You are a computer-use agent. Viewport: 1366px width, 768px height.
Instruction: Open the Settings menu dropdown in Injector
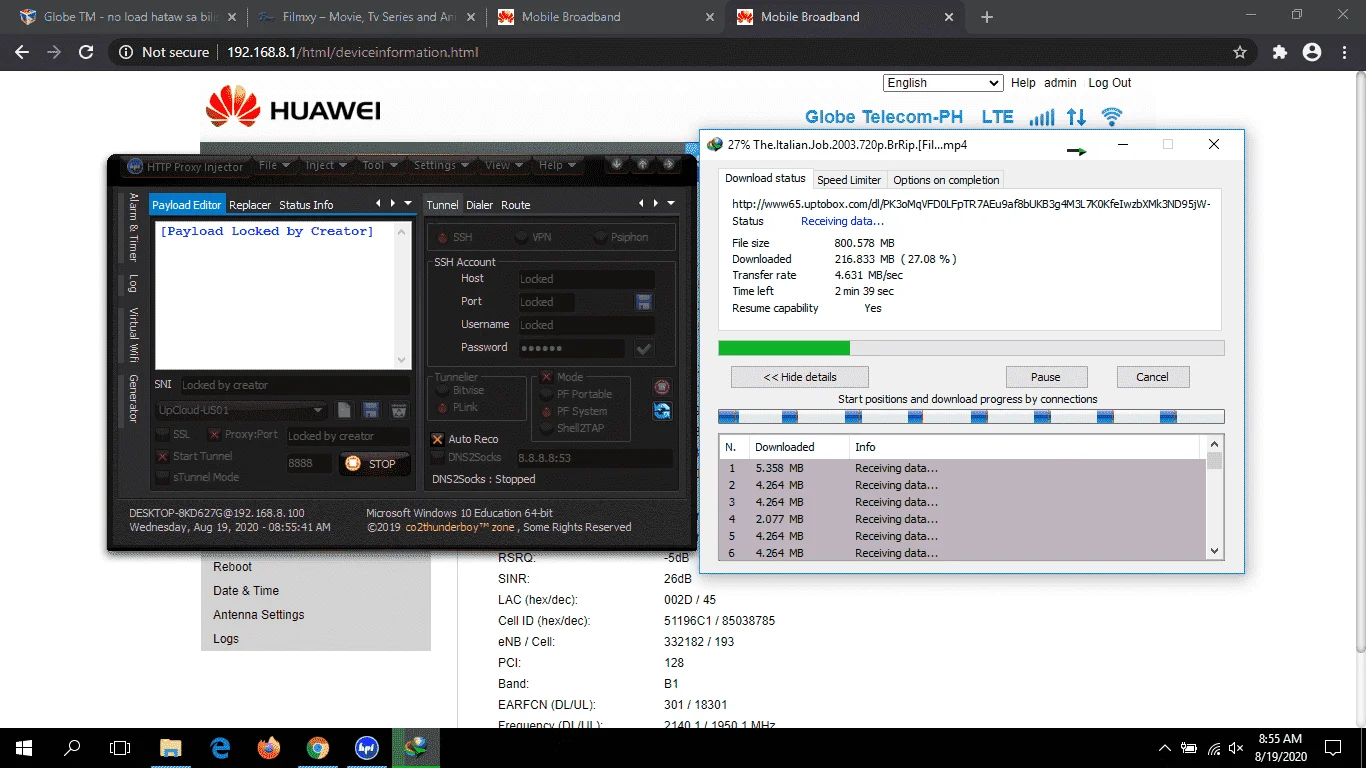(x=441, y=165)
